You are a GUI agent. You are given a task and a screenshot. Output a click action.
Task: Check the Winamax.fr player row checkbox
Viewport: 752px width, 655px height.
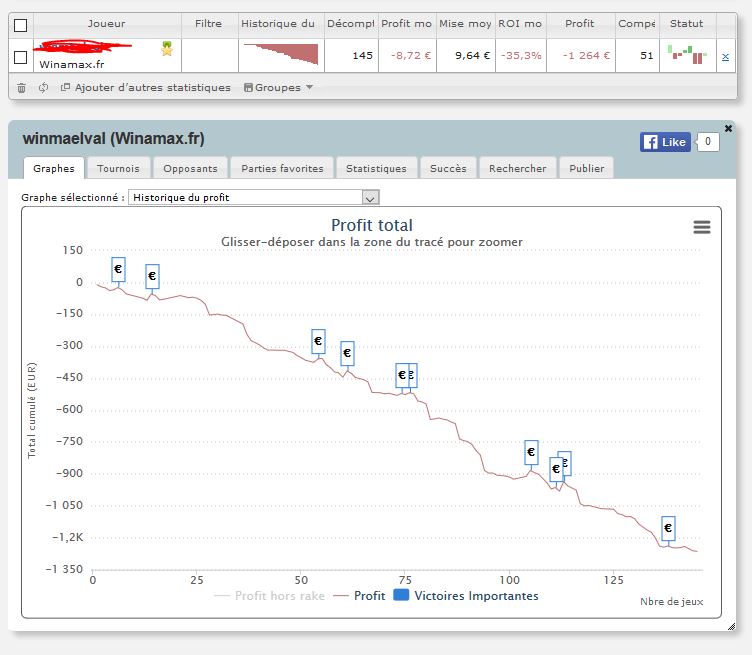(21, 57)
